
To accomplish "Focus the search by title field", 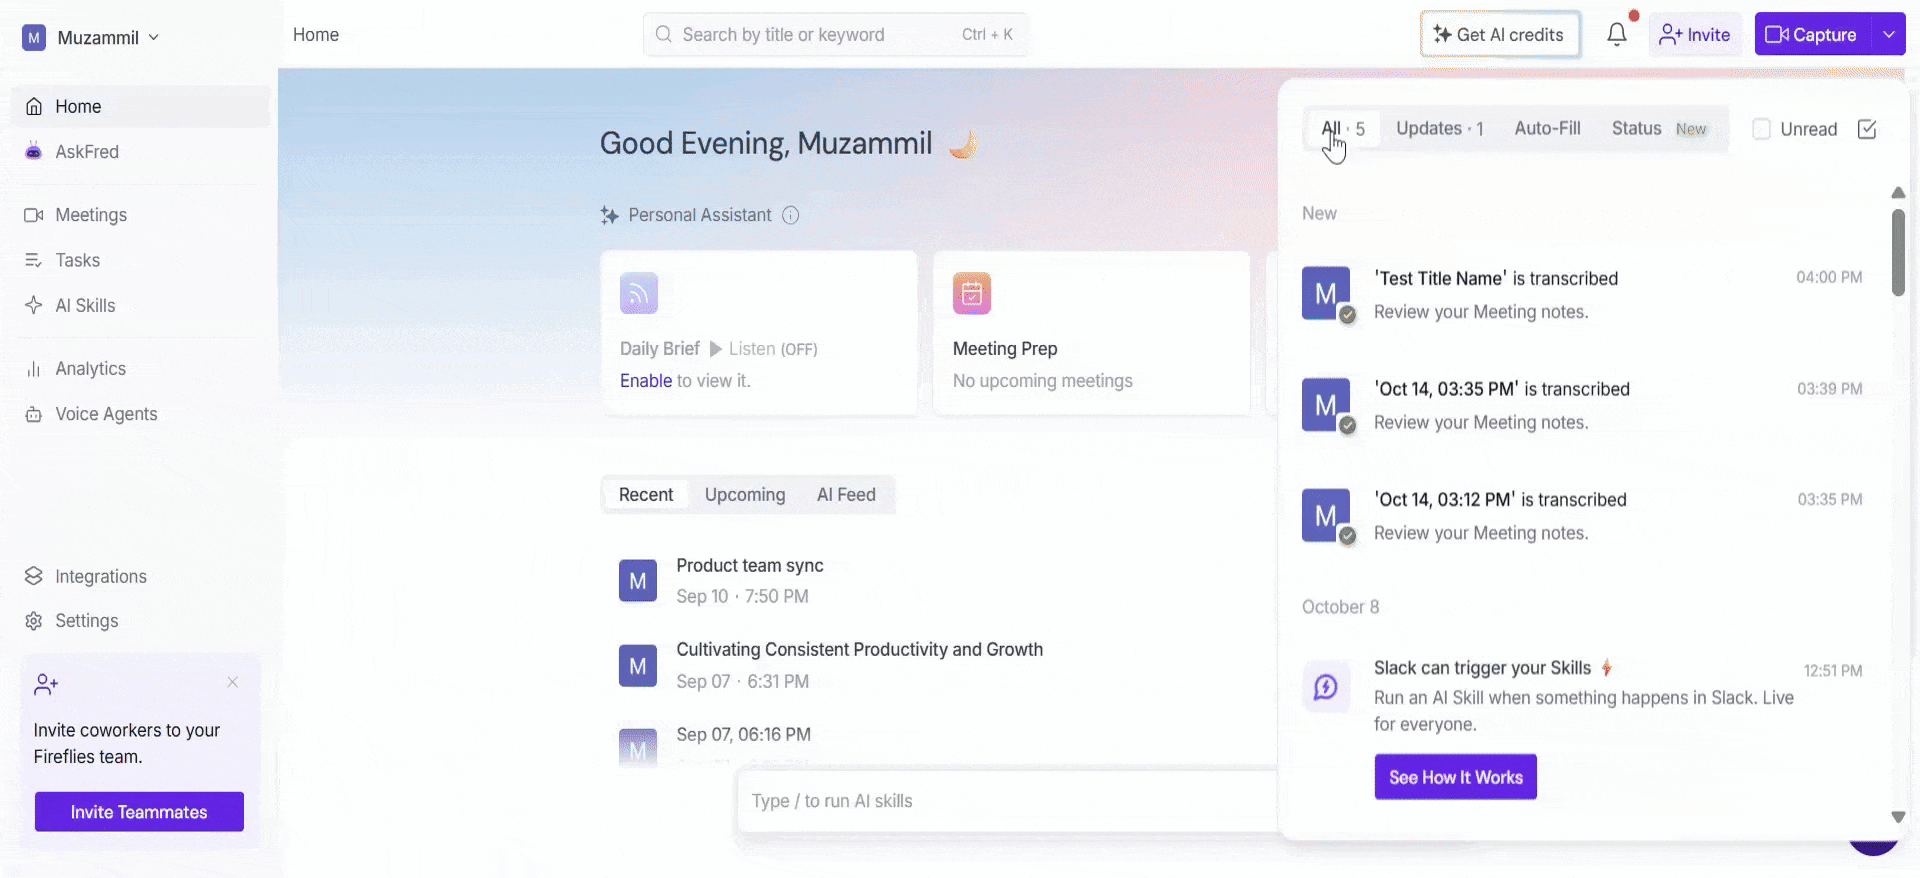I will (836, 35).
